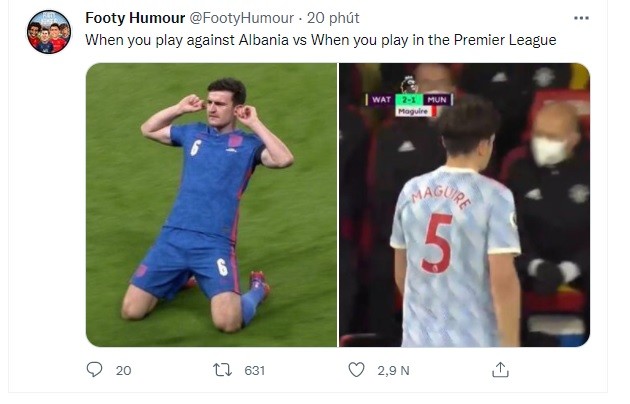This screenshot has height=404, width=630.
Task: Click the WAT 2-1 MUN scoreboard in photo
Action: [410, 100]
